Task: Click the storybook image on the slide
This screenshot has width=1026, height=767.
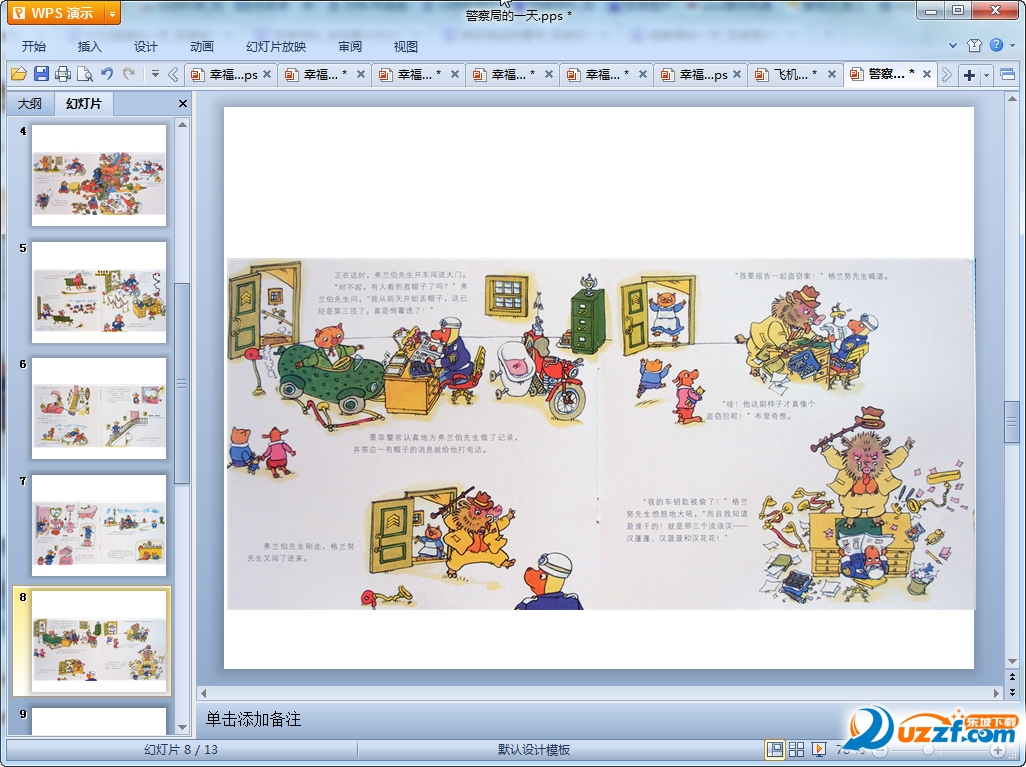Action: 601,434
